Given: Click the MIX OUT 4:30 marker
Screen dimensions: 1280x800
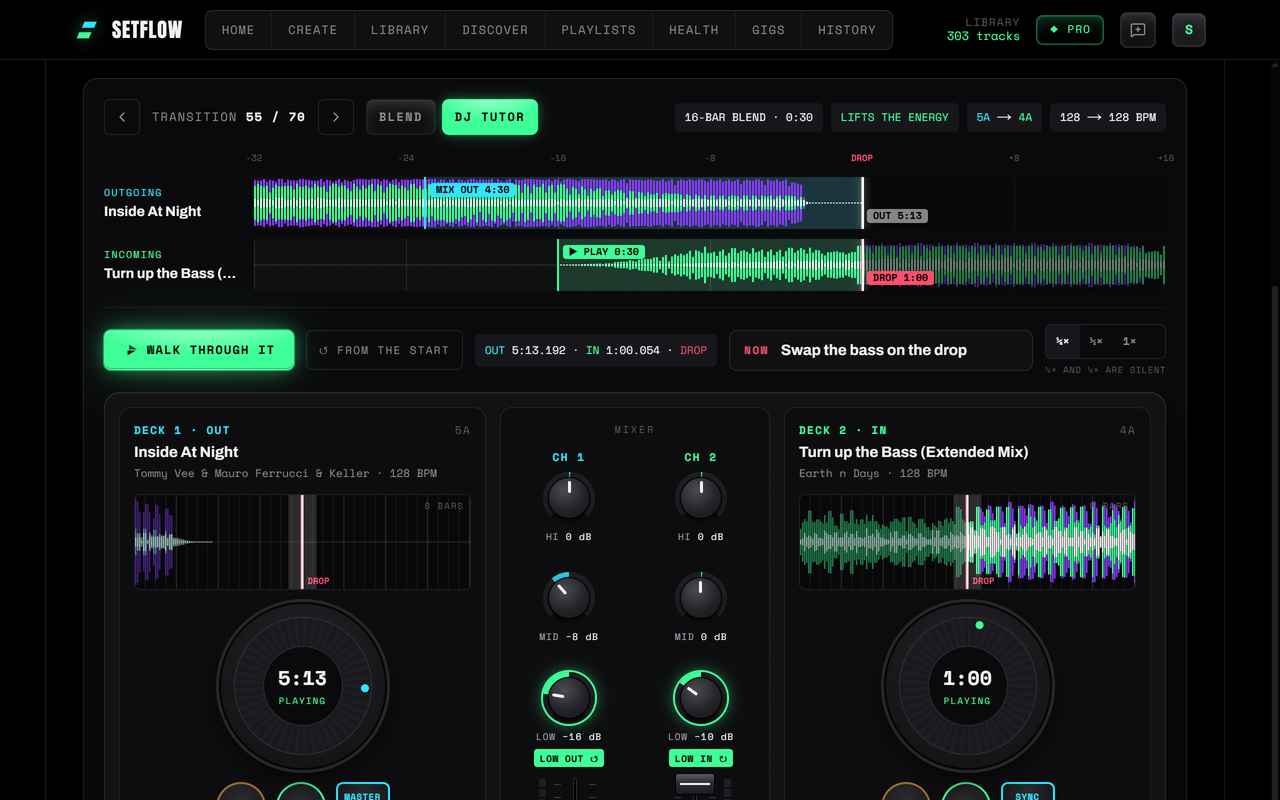Looking at the screenshot, I should (471, 190).
